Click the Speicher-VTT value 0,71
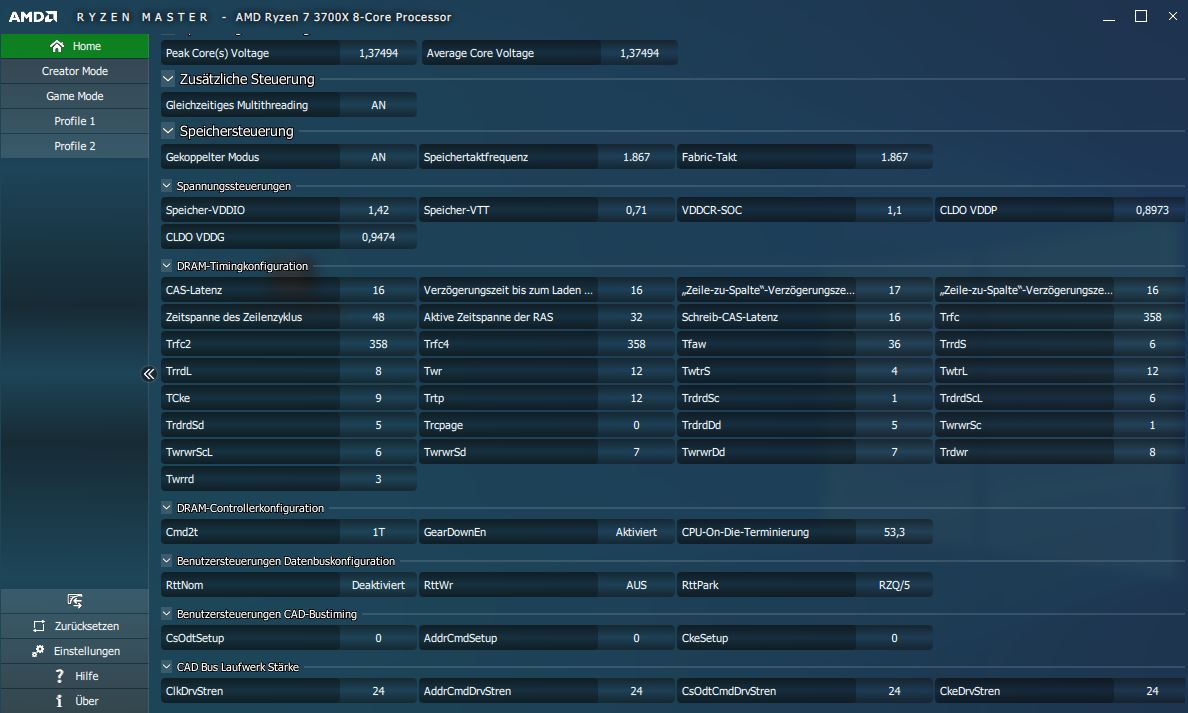Viewport: 1188px width, 713px height. tap(636, 210)
